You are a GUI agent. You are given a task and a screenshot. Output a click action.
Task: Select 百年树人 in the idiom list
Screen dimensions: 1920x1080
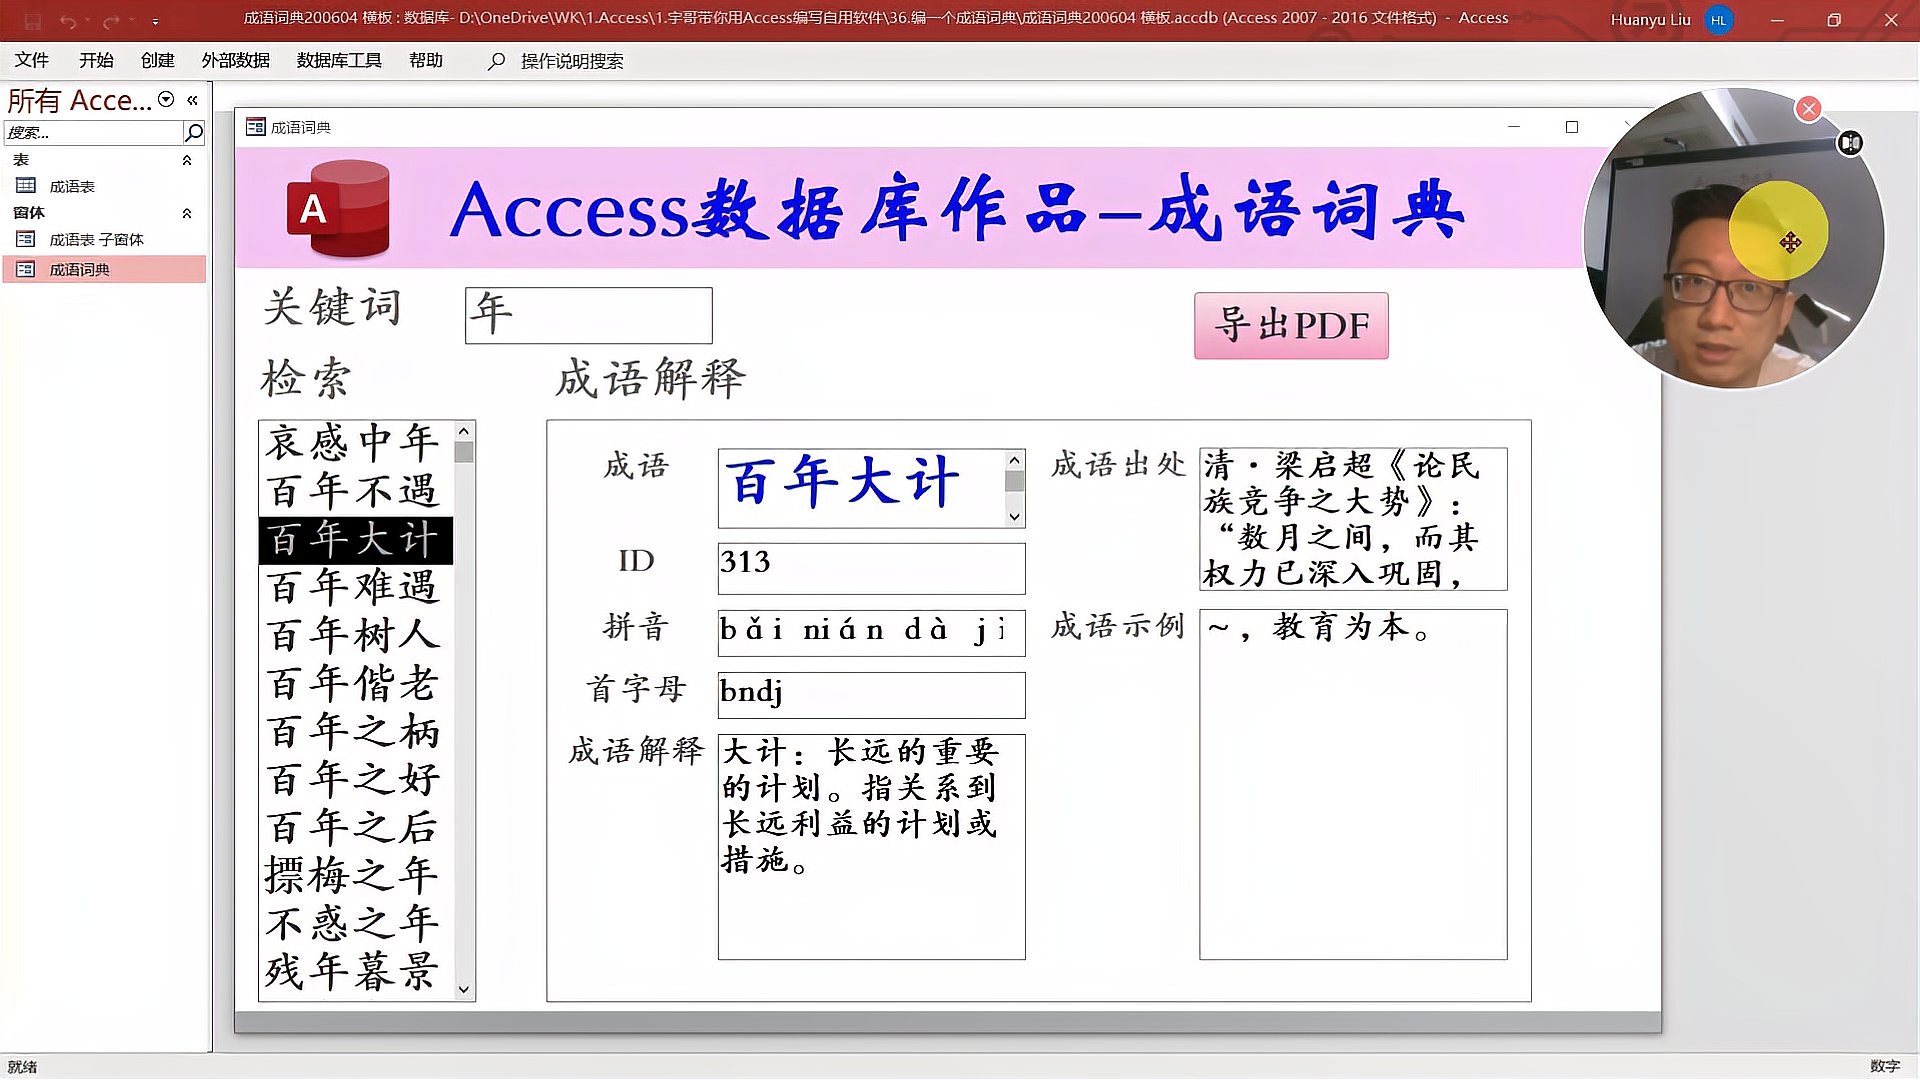point(355,636)
